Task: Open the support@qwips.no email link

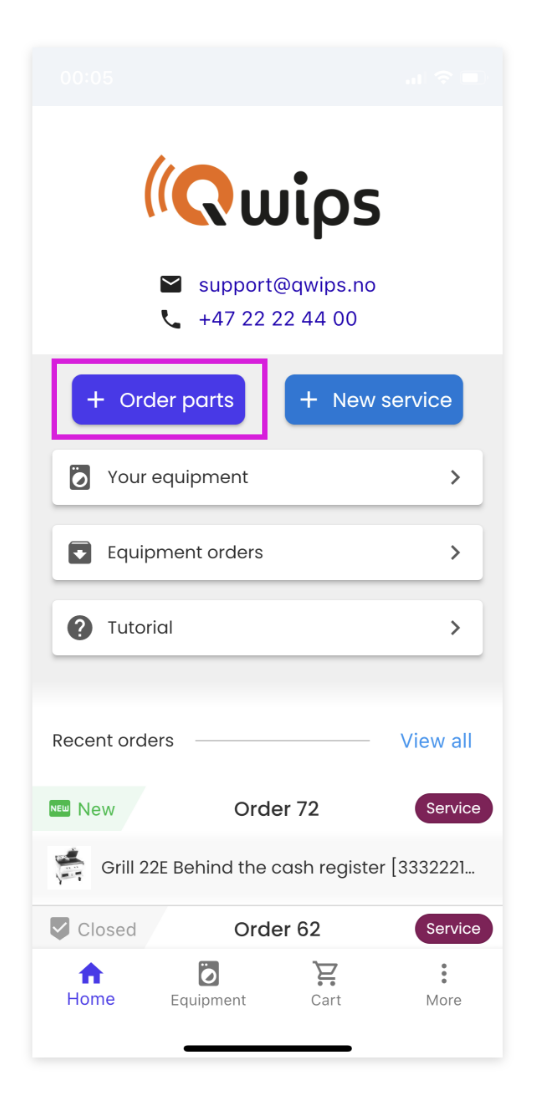Action: tap(287, 285)
